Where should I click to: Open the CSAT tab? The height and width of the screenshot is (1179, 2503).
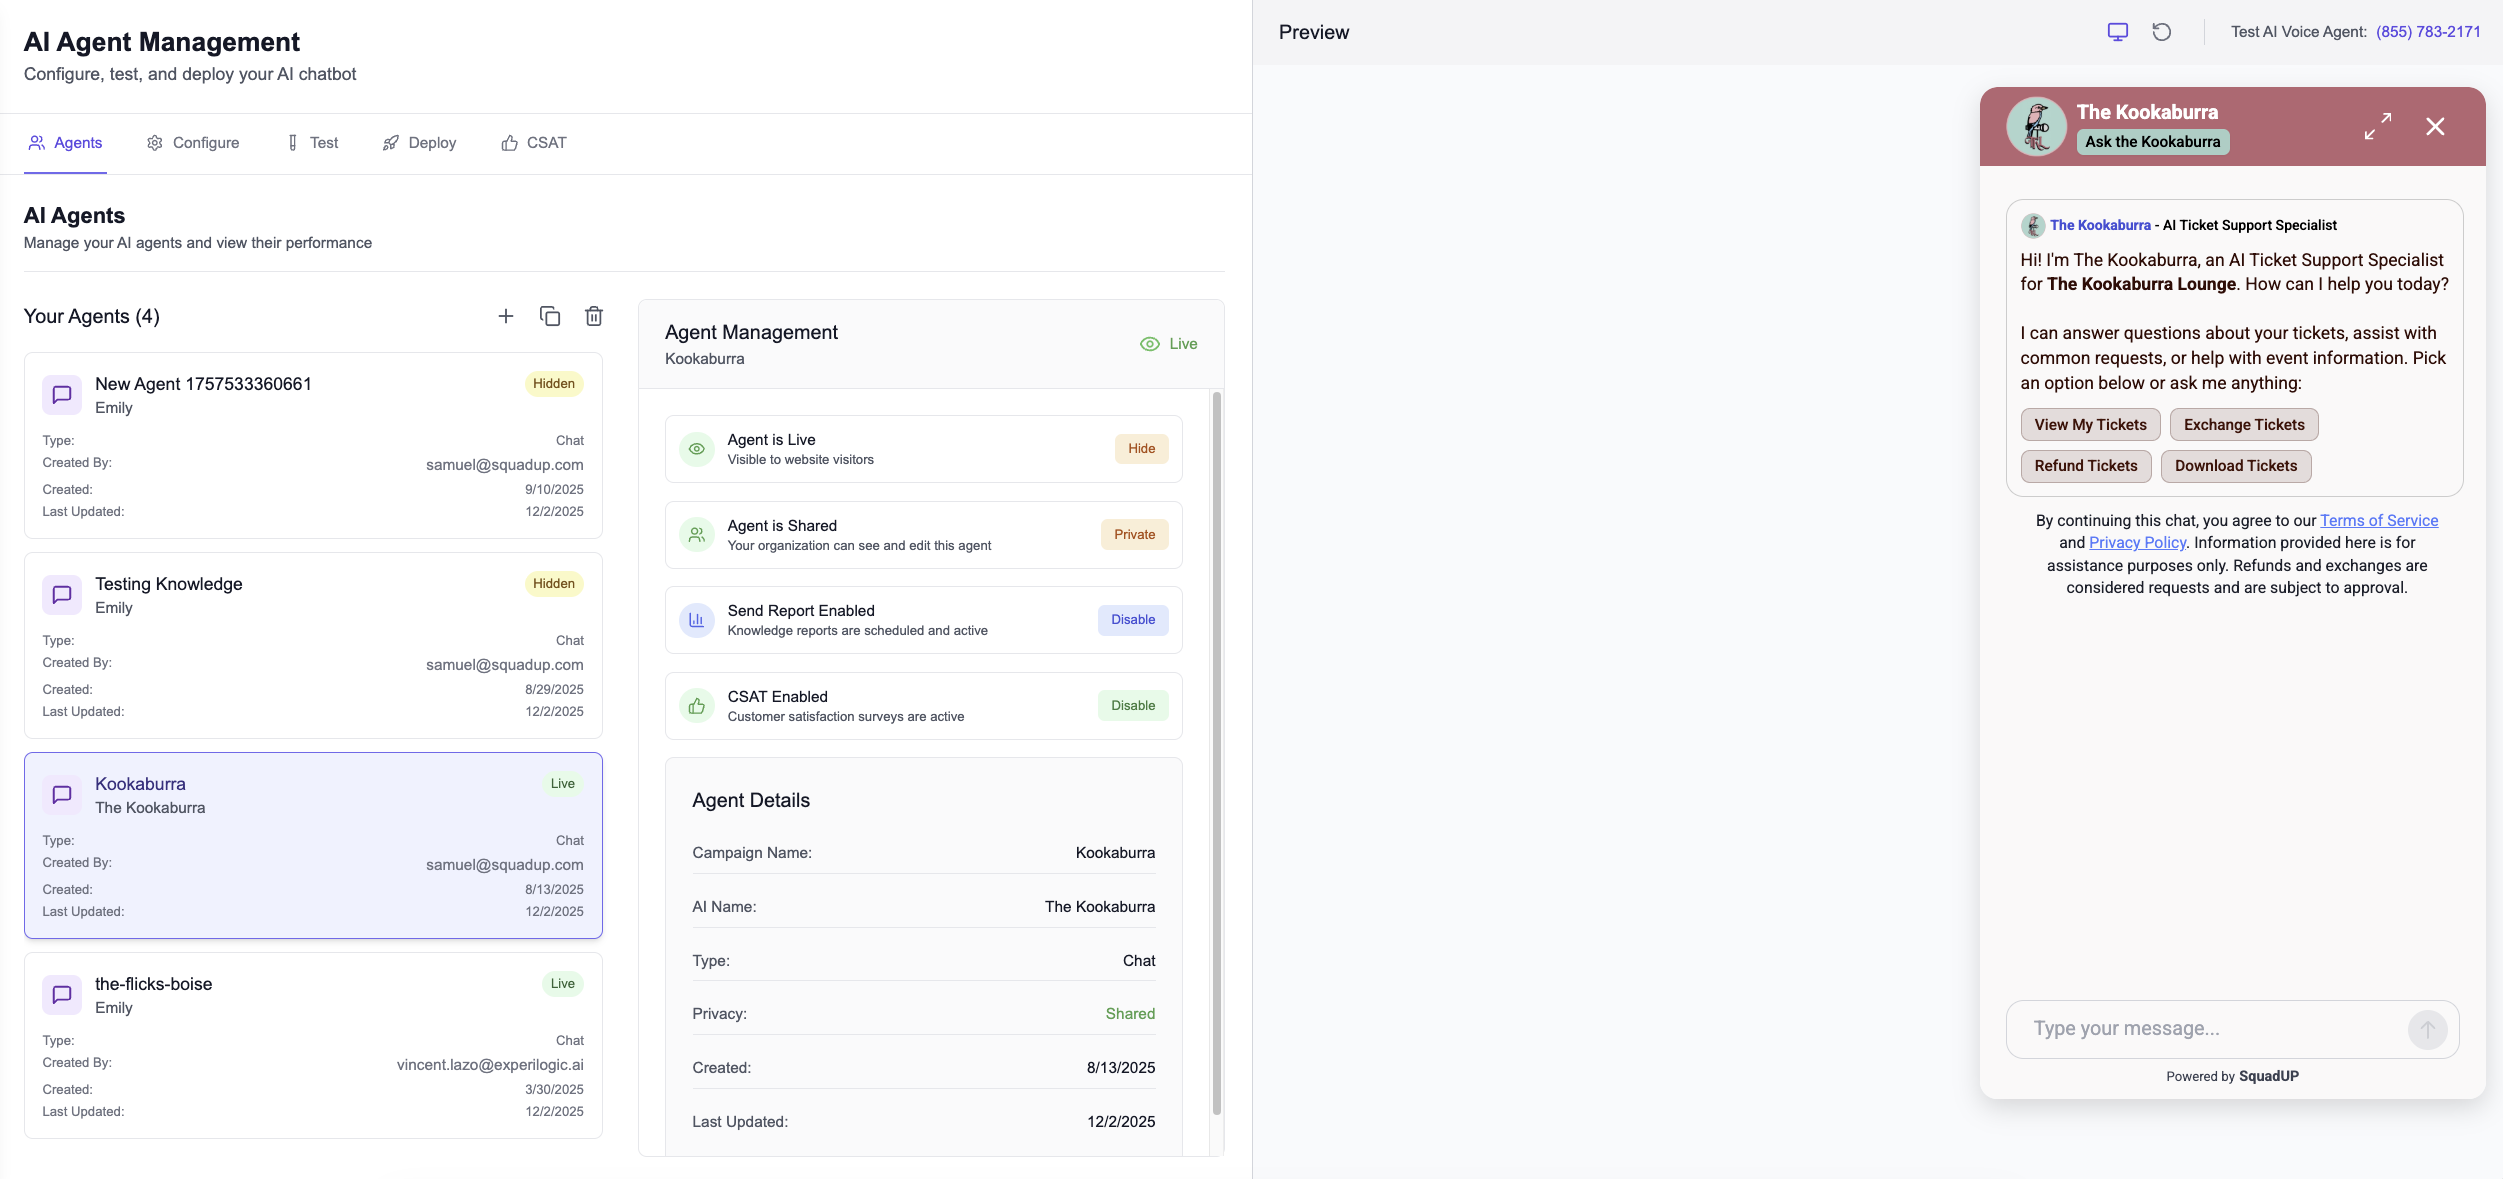pos(534,143)
